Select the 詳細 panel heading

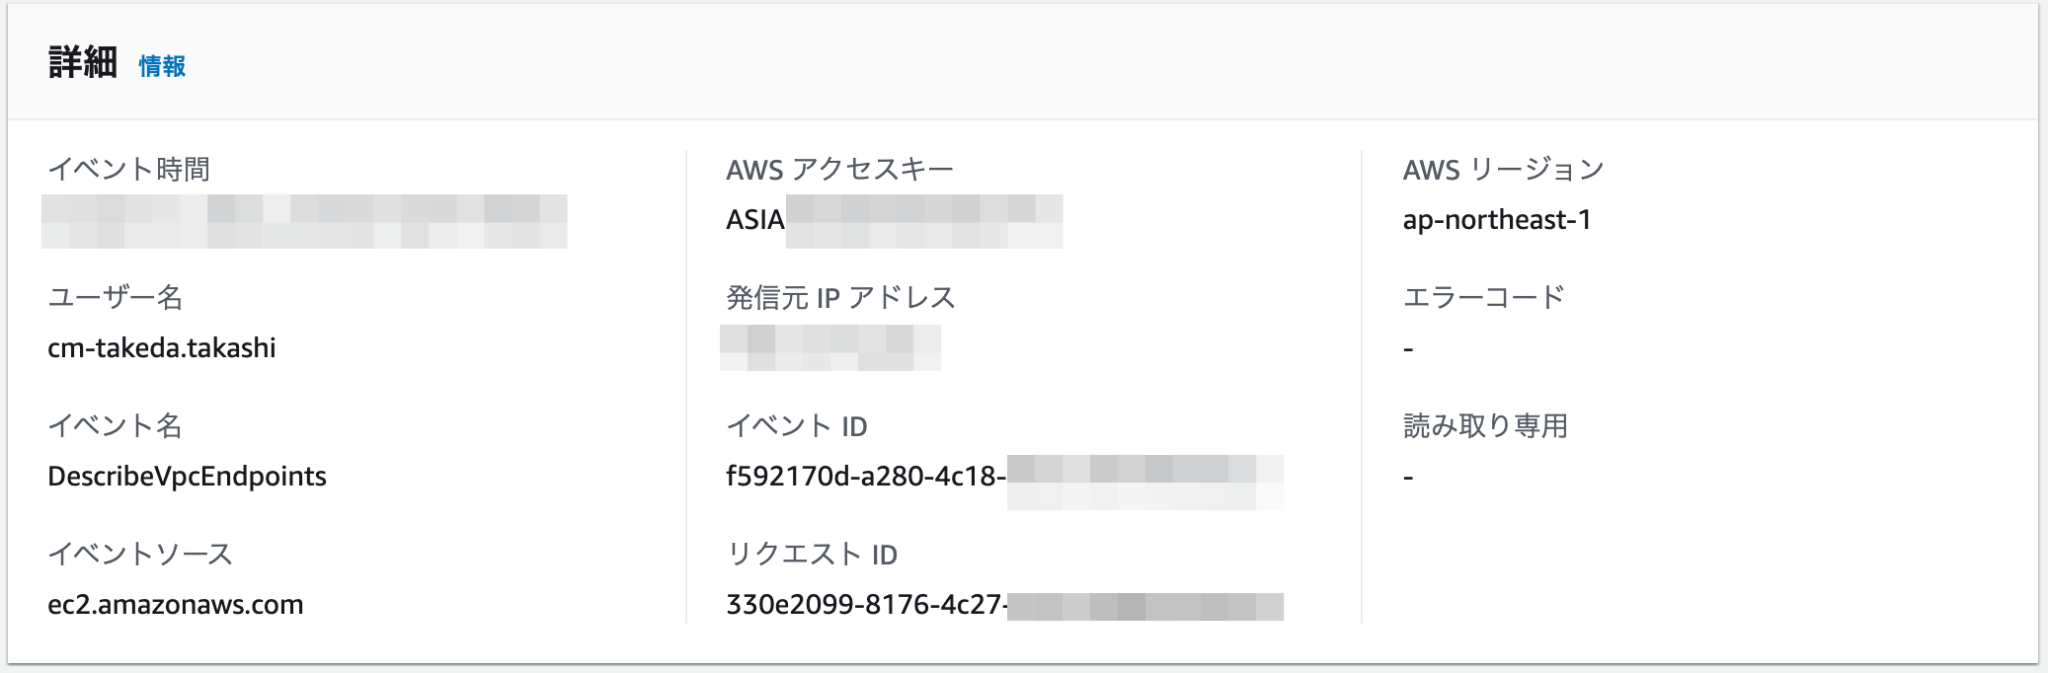[x=76, y=64]
